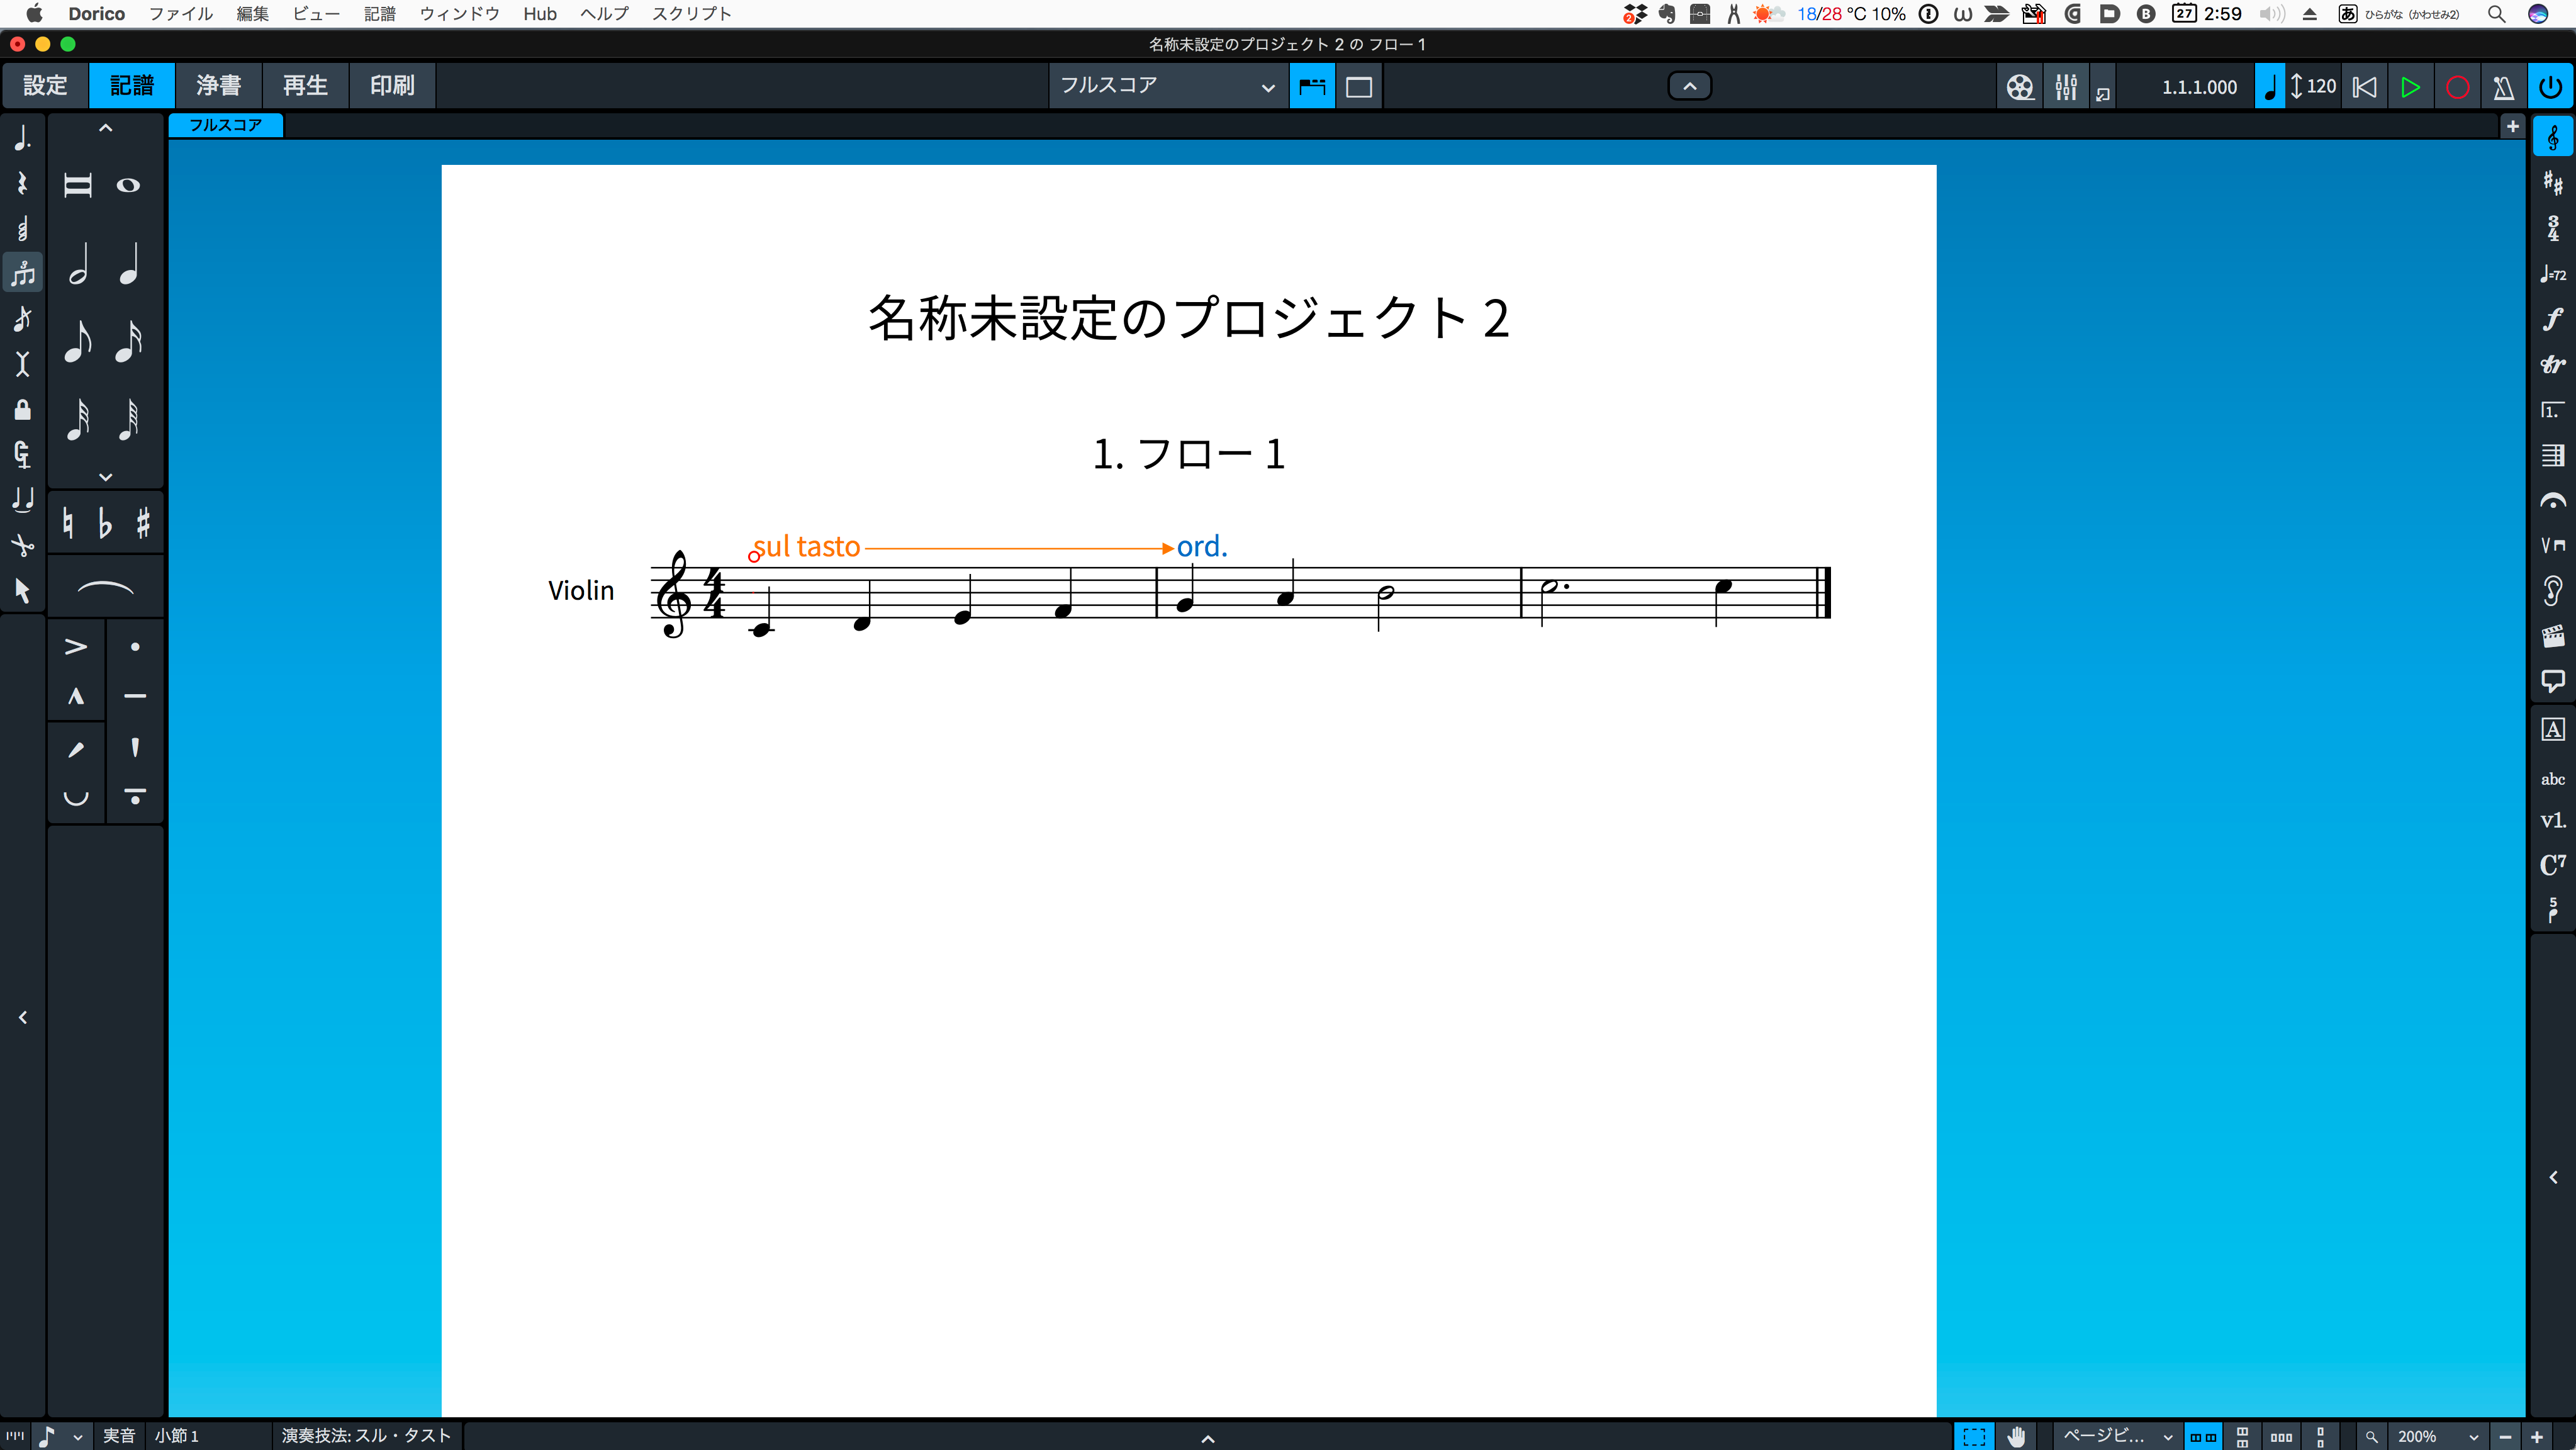Select natural accidental
Screen dimensions: 2576x1450
(x=67, y=523)
